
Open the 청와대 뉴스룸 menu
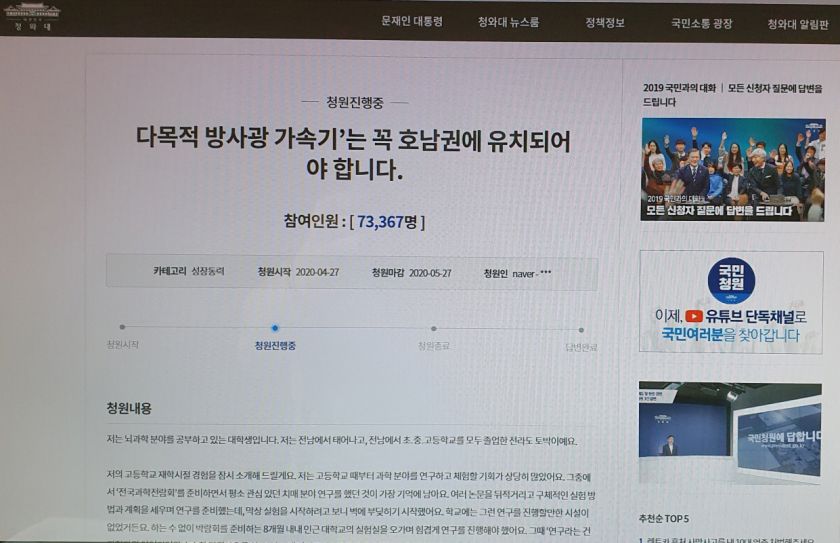pos(508,22)
